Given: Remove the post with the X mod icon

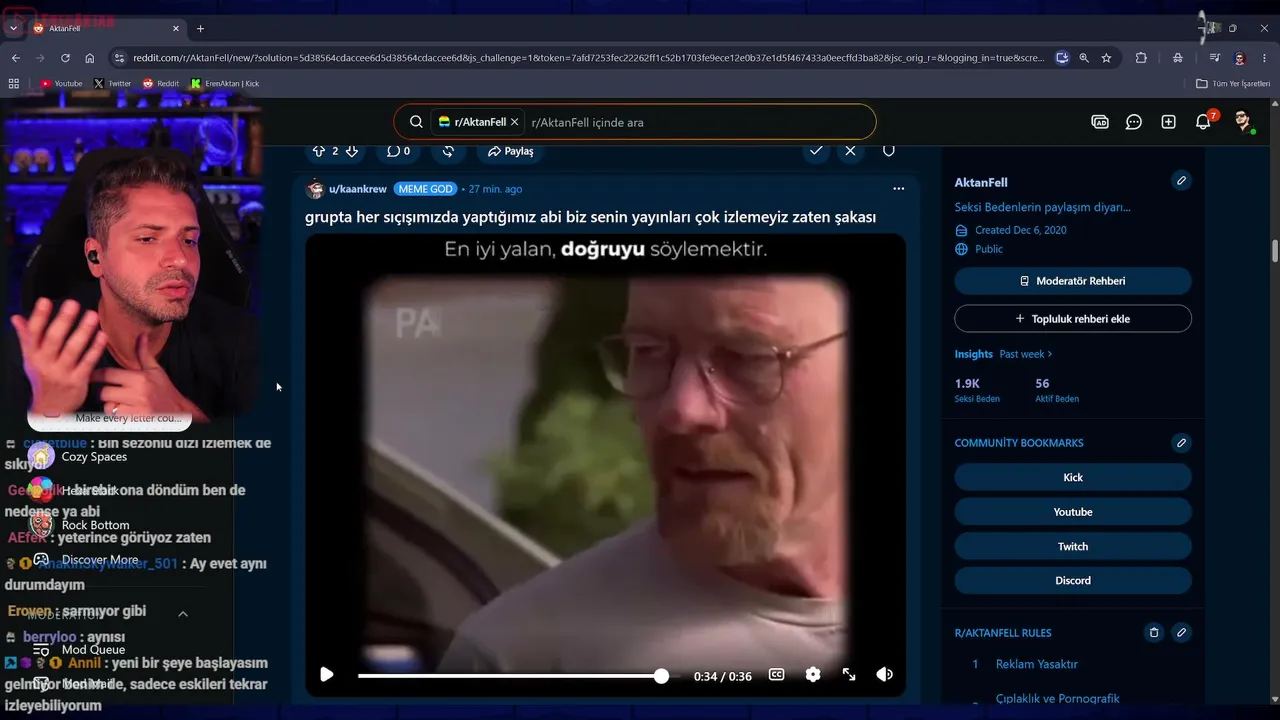Looking at the screenshot, I should coord(850,151).
